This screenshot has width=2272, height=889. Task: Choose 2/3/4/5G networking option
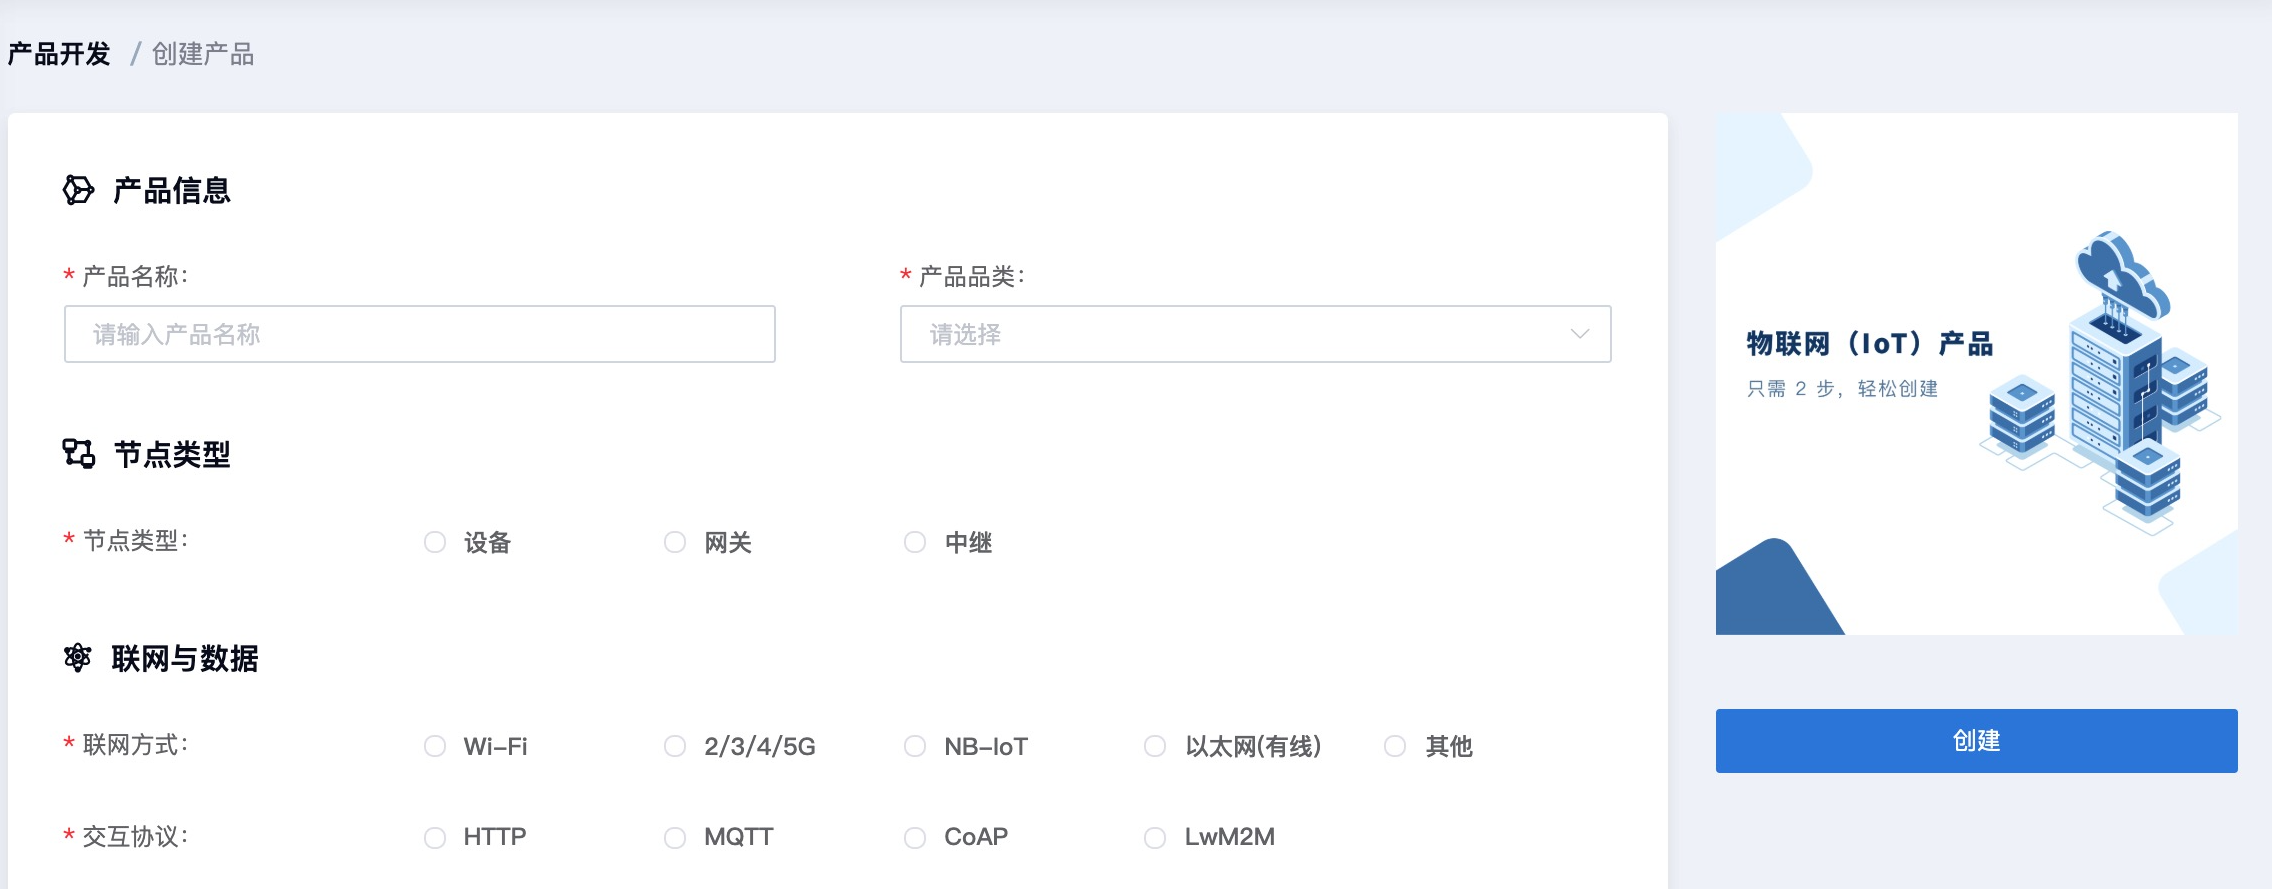point(675,746)
